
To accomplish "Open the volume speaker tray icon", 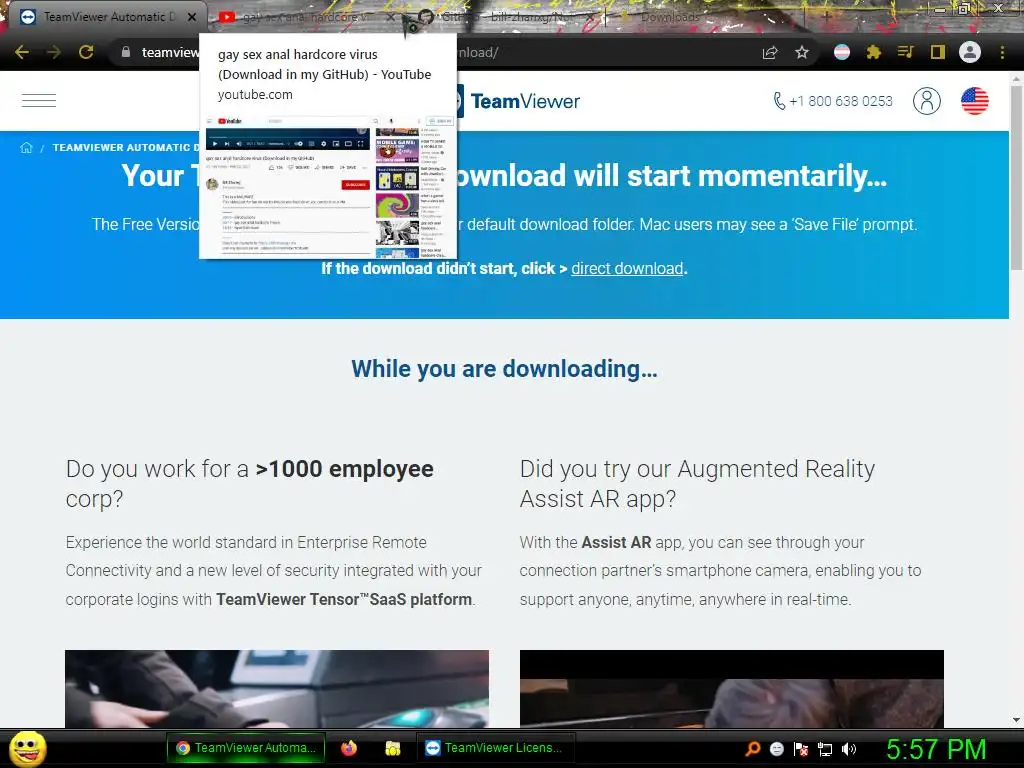I will [849, 748].
